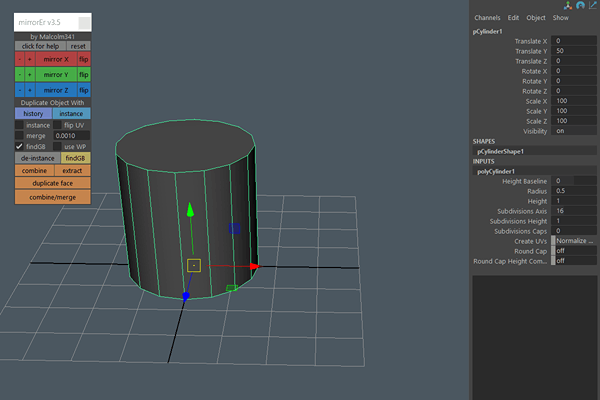Enable the flip UV checkbox

[x=57, y=125]
